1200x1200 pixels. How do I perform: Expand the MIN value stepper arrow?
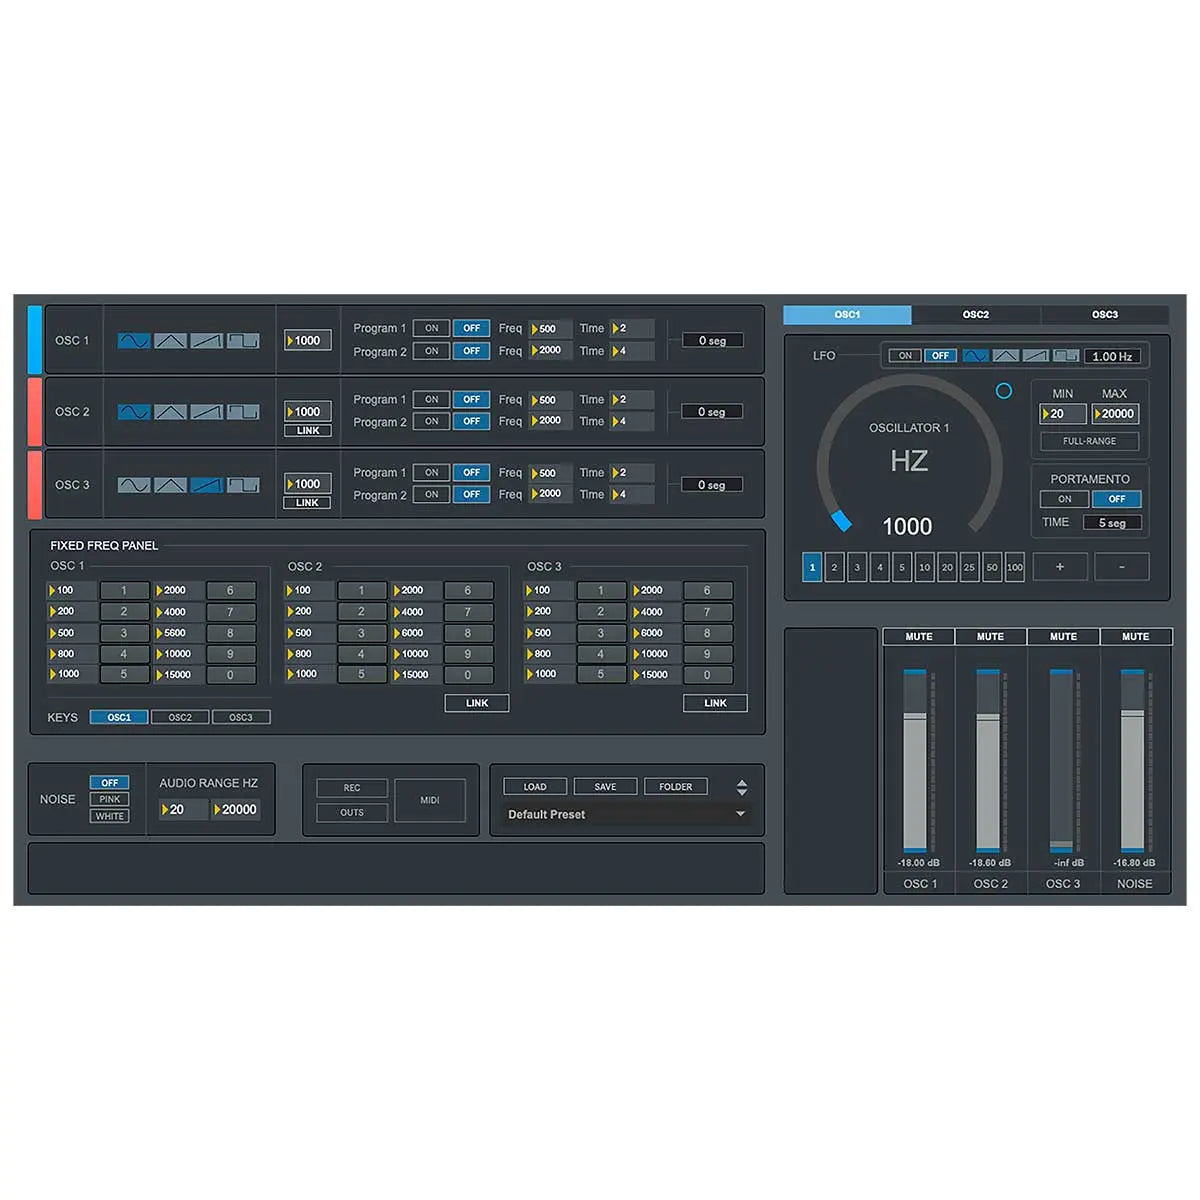tap(1046, 413)
